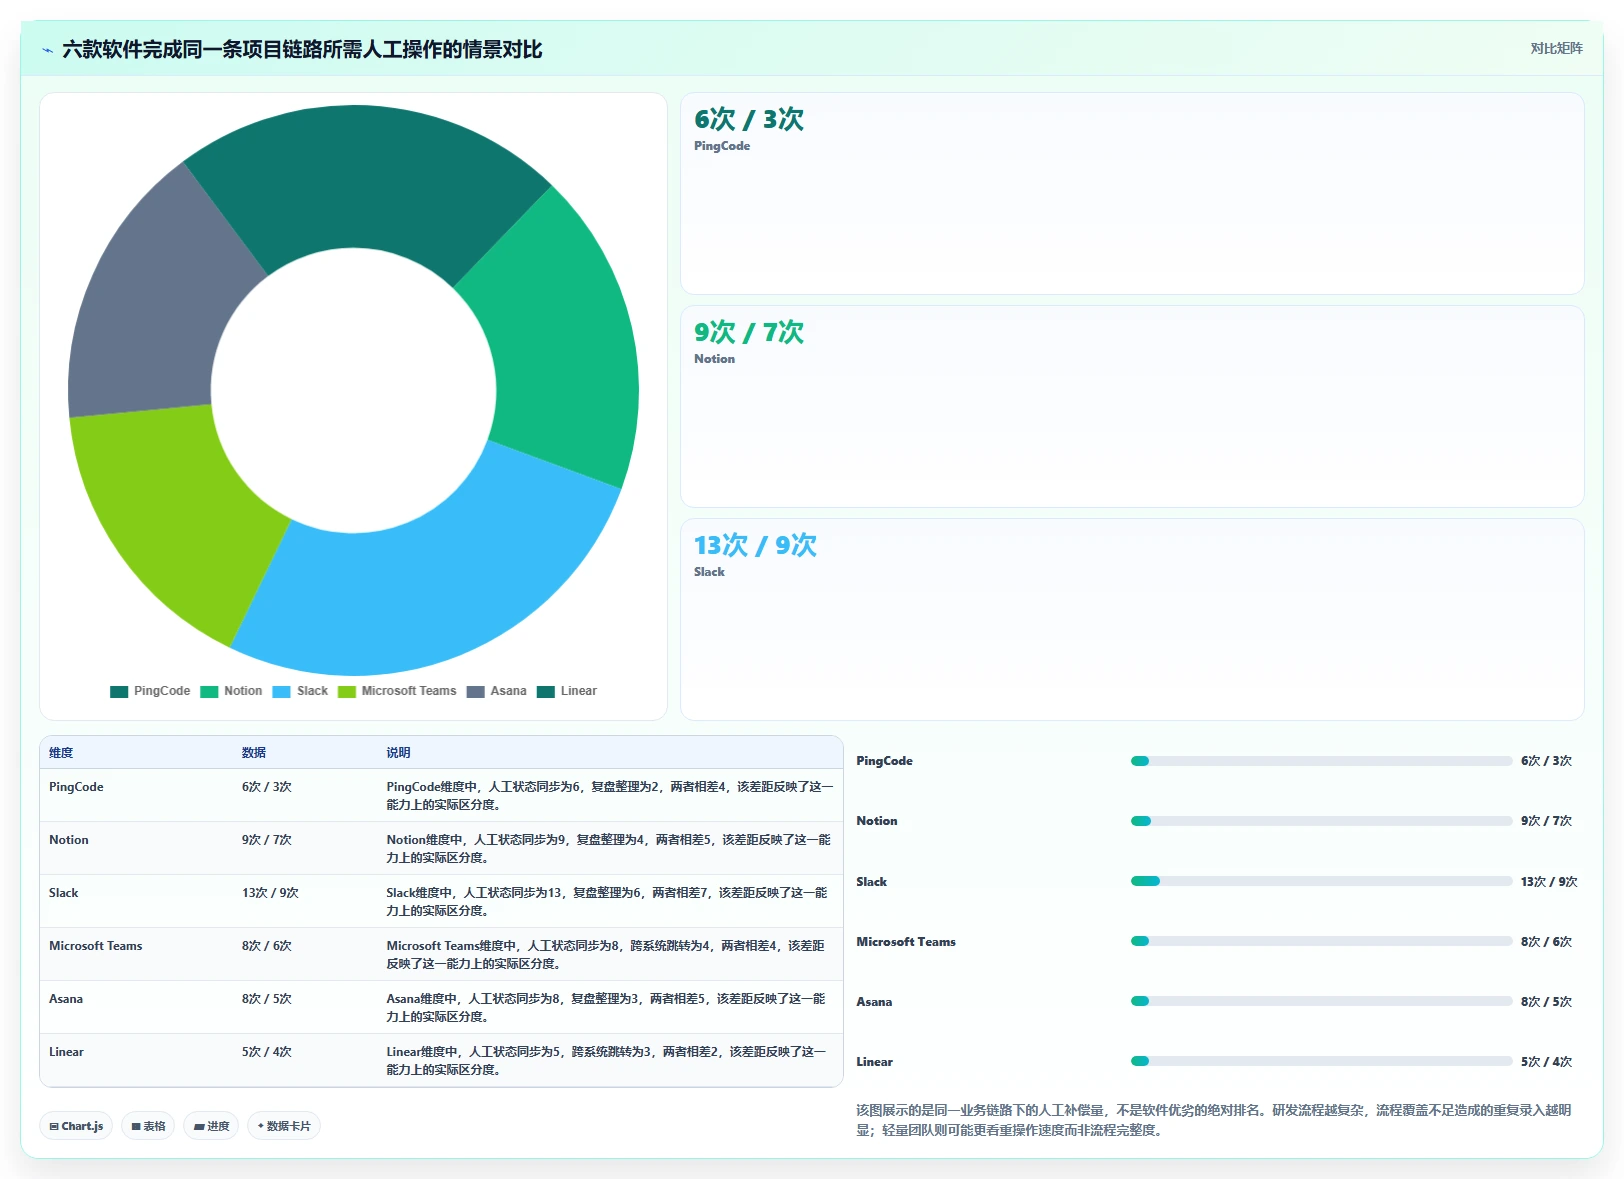Click the page title 六款软件完成同一条项目链路
Image resolution: width=1624 pixels, height=1179 pixels.
pyautogui.click(x=302, y=50)
